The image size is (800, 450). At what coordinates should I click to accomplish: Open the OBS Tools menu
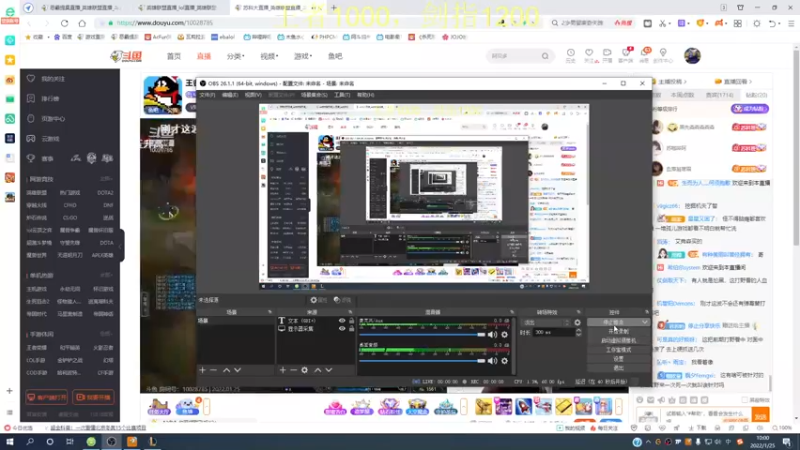[x=342, y=95]
